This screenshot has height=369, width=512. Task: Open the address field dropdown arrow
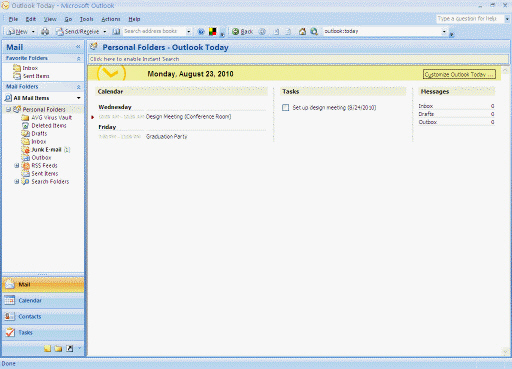[444, 32]
